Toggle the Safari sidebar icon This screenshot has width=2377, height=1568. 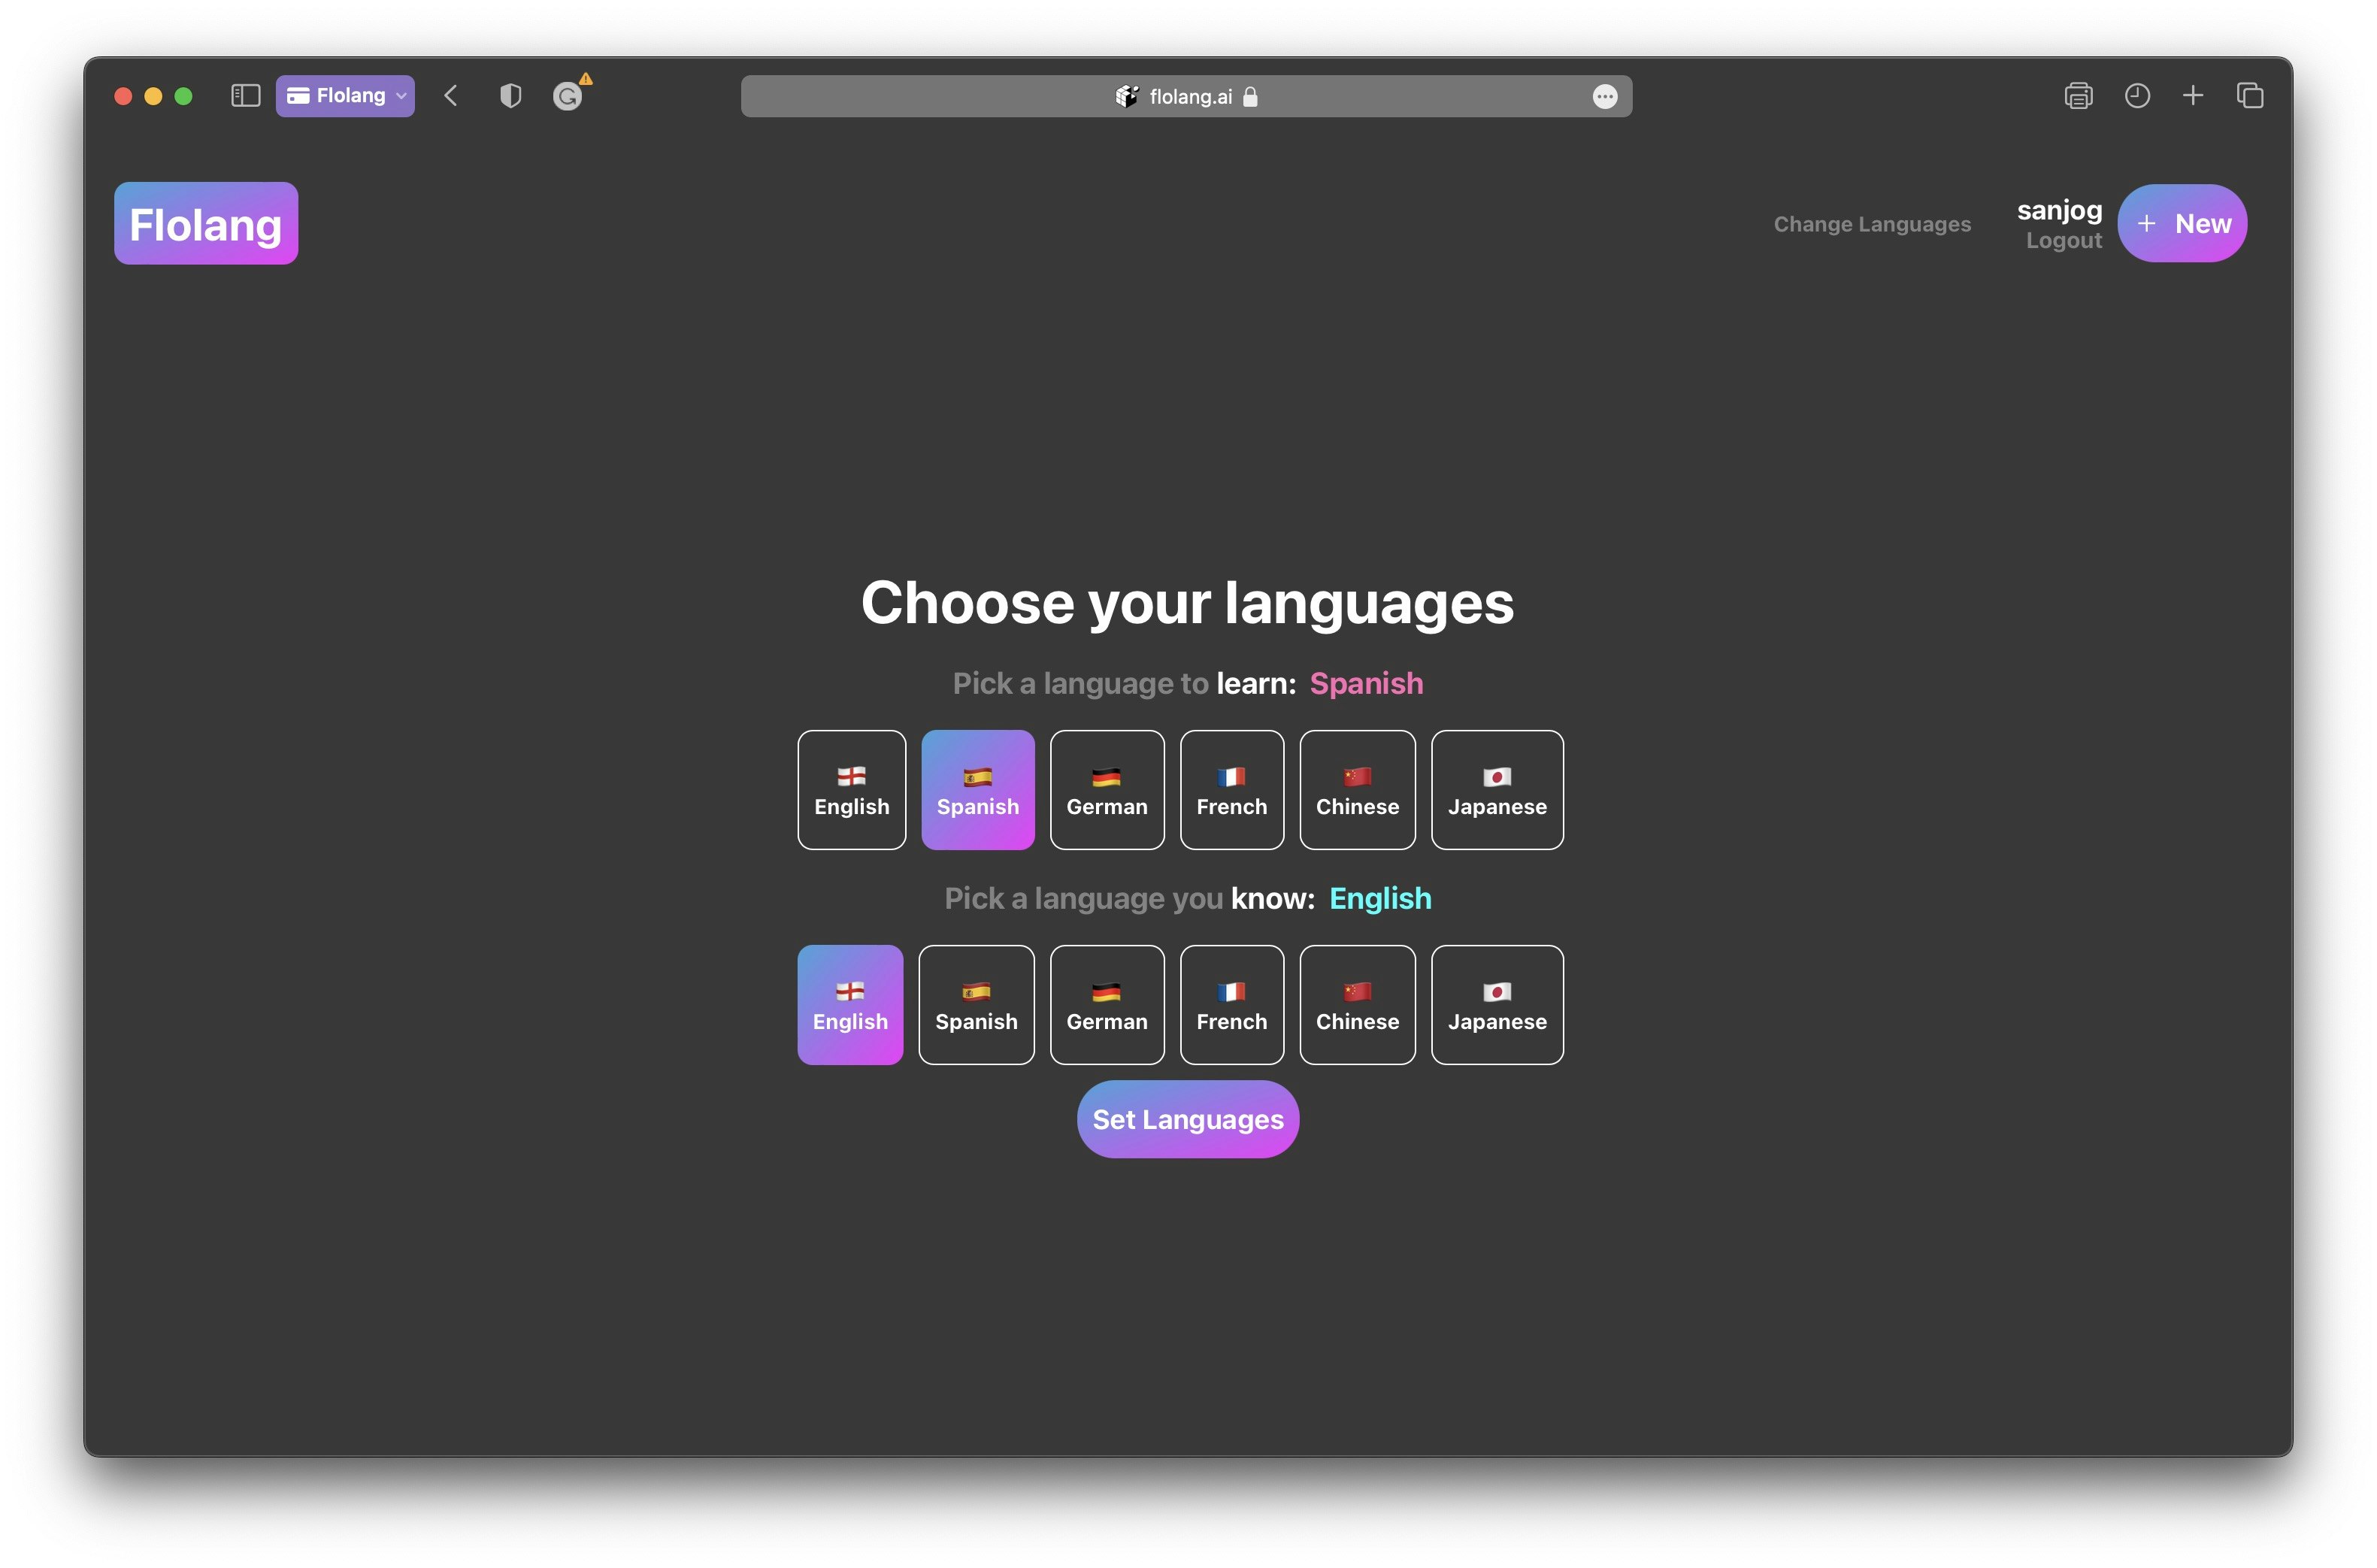pyautogui.click(x=245, y=96)
